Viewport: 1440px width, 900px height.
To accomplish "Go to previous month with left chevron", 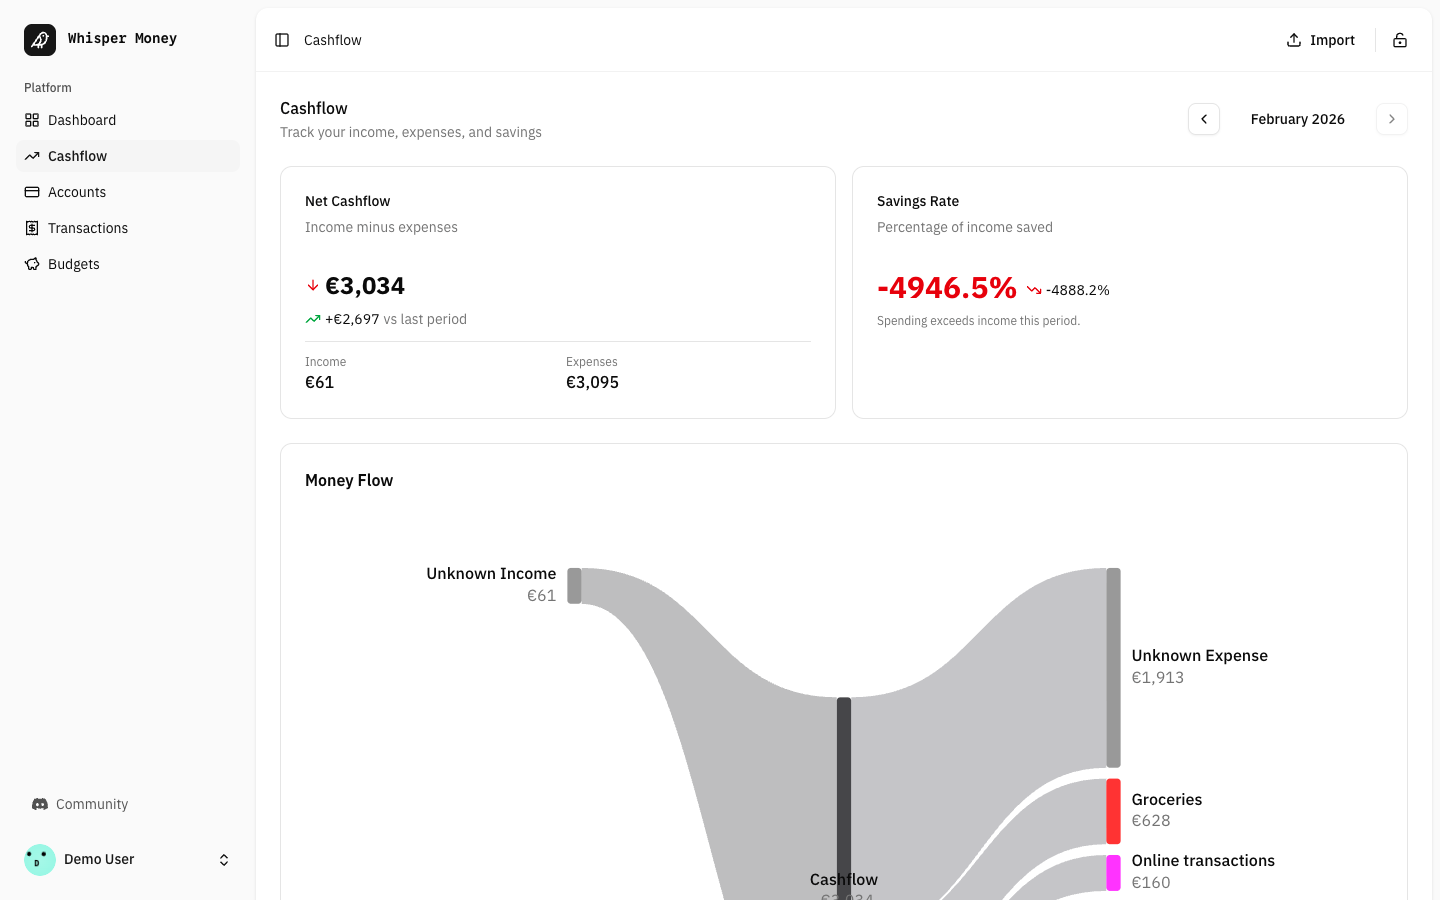I will (x=1204, y=118).
